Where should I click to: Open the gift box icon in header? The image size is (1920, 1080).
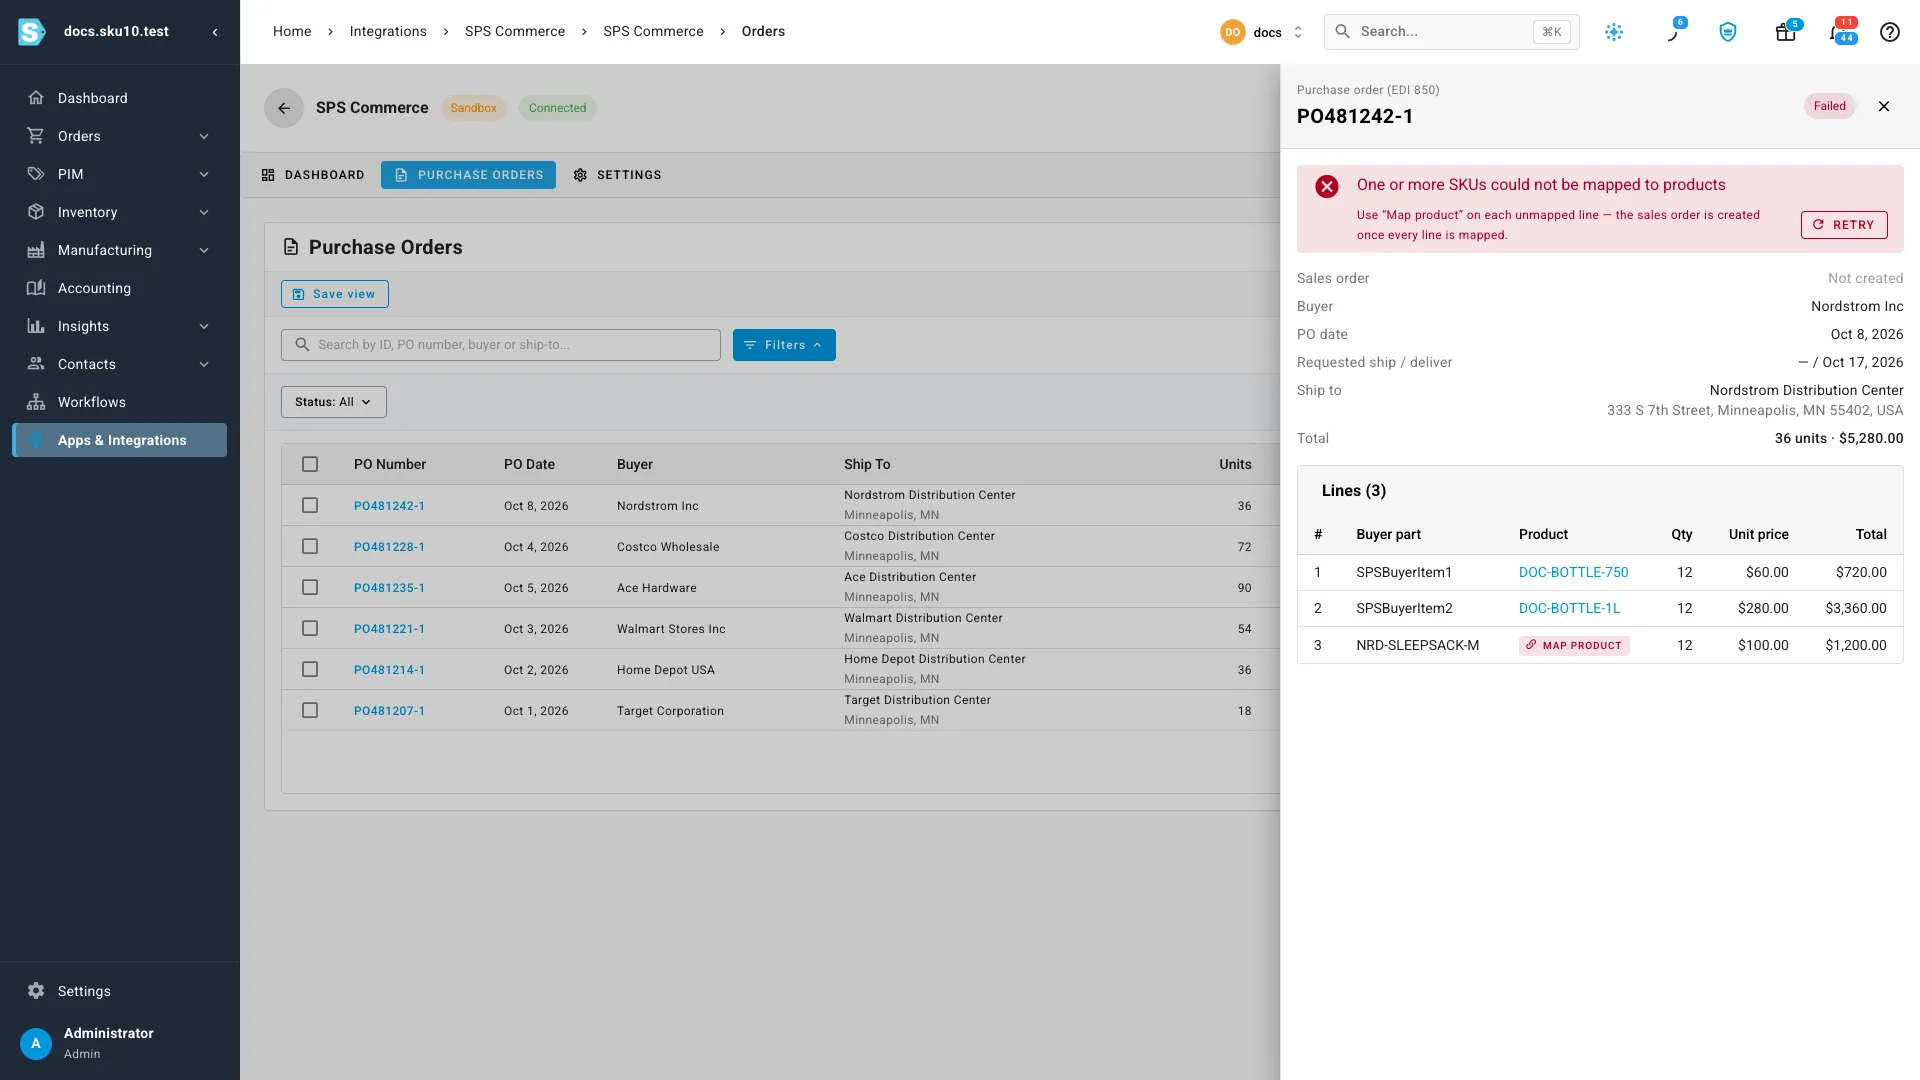1785,32
